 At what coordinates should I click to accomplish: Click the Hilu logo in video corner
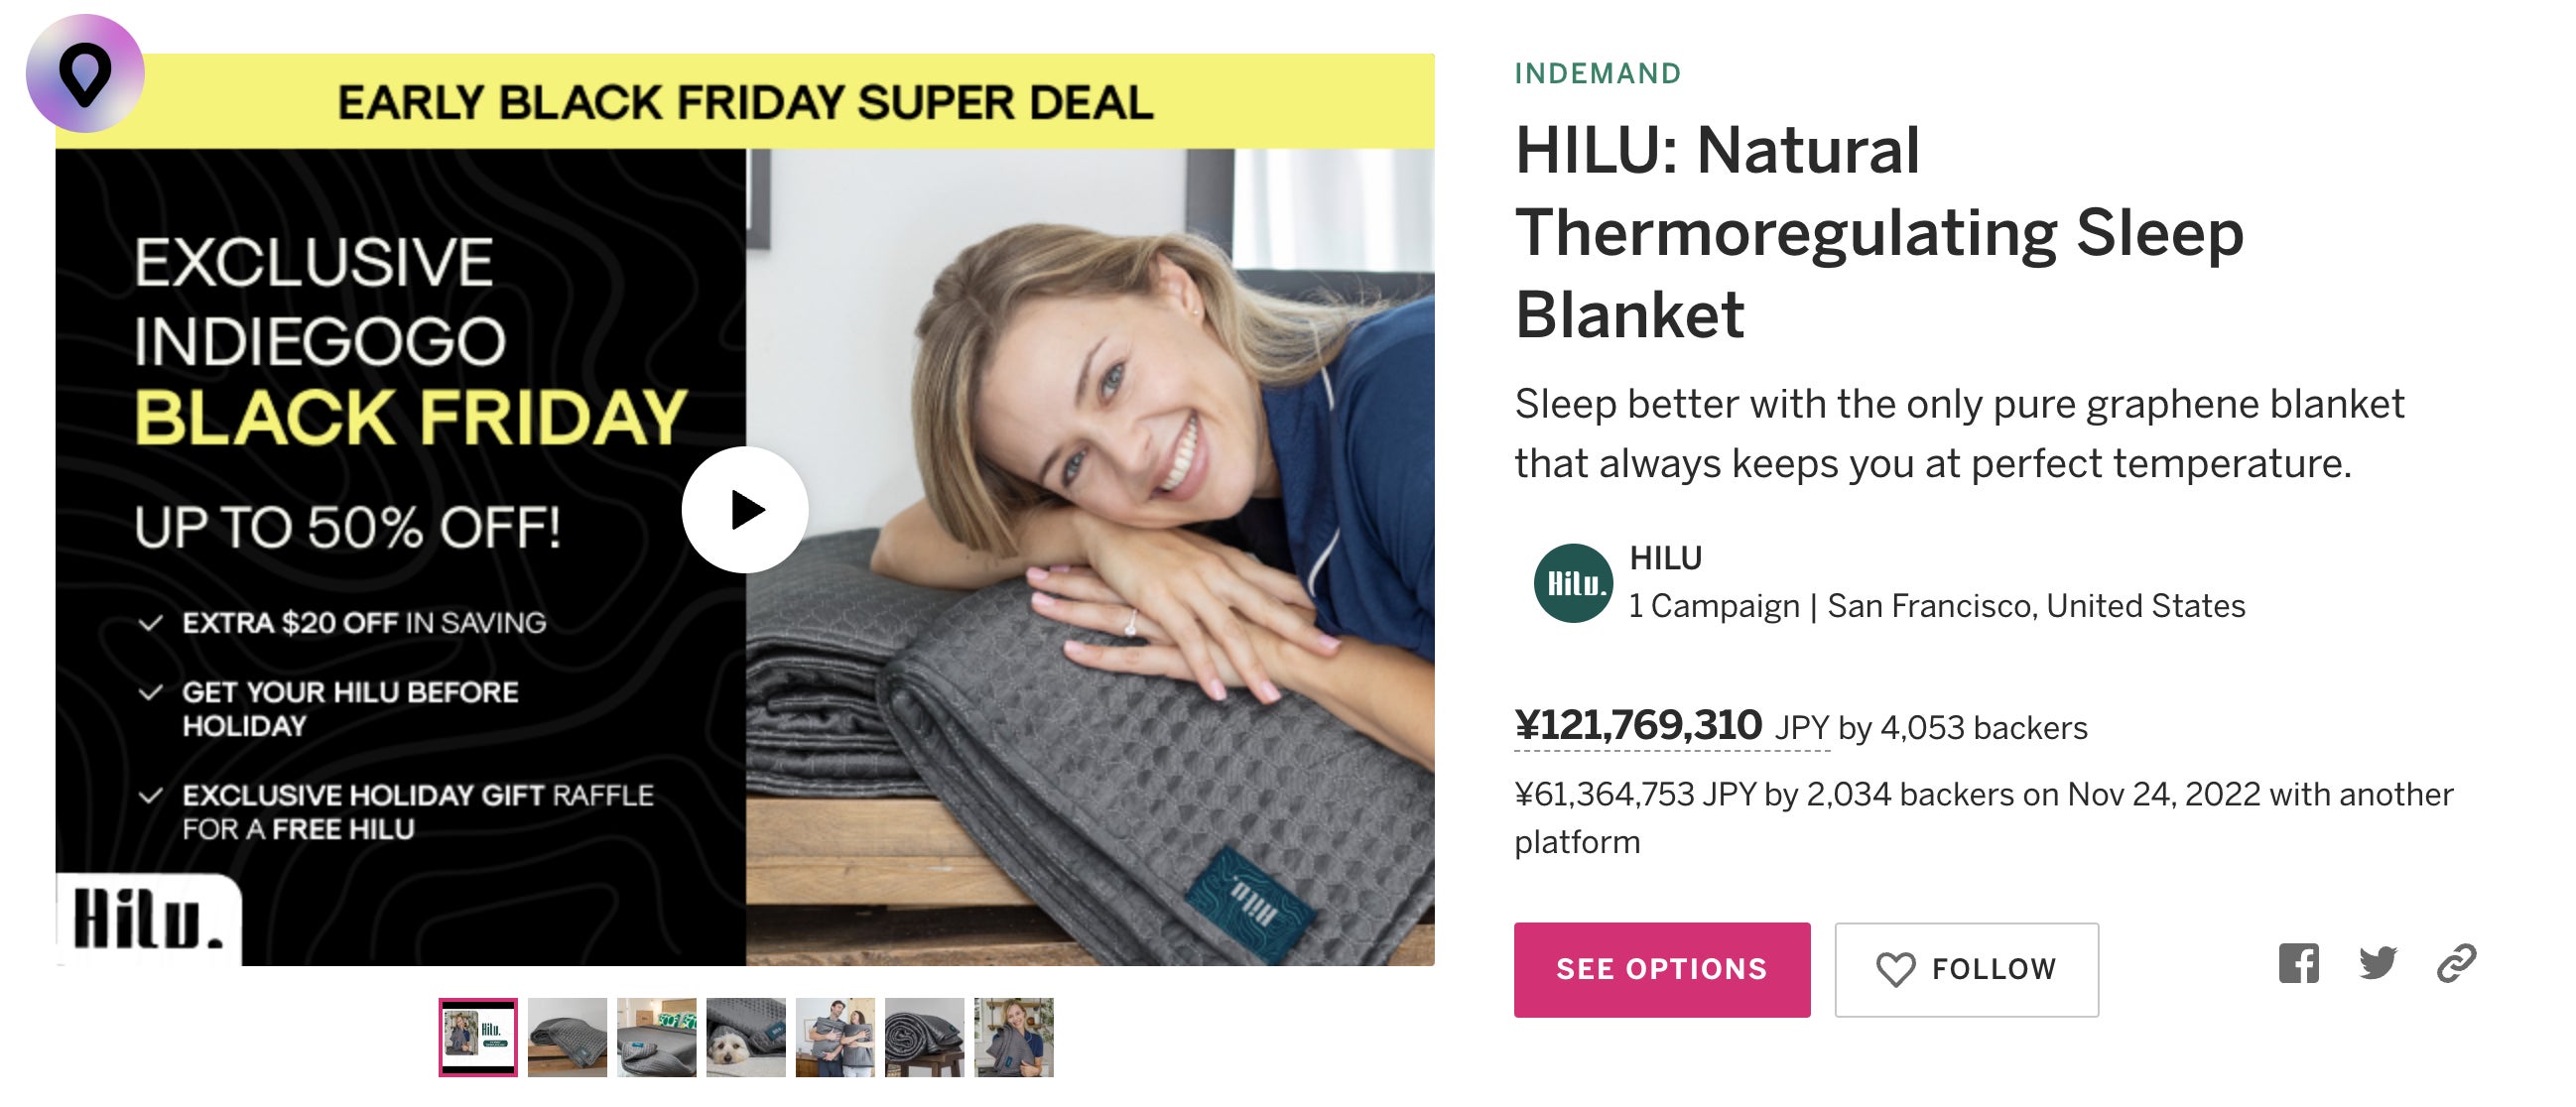(x=147, y=919)
